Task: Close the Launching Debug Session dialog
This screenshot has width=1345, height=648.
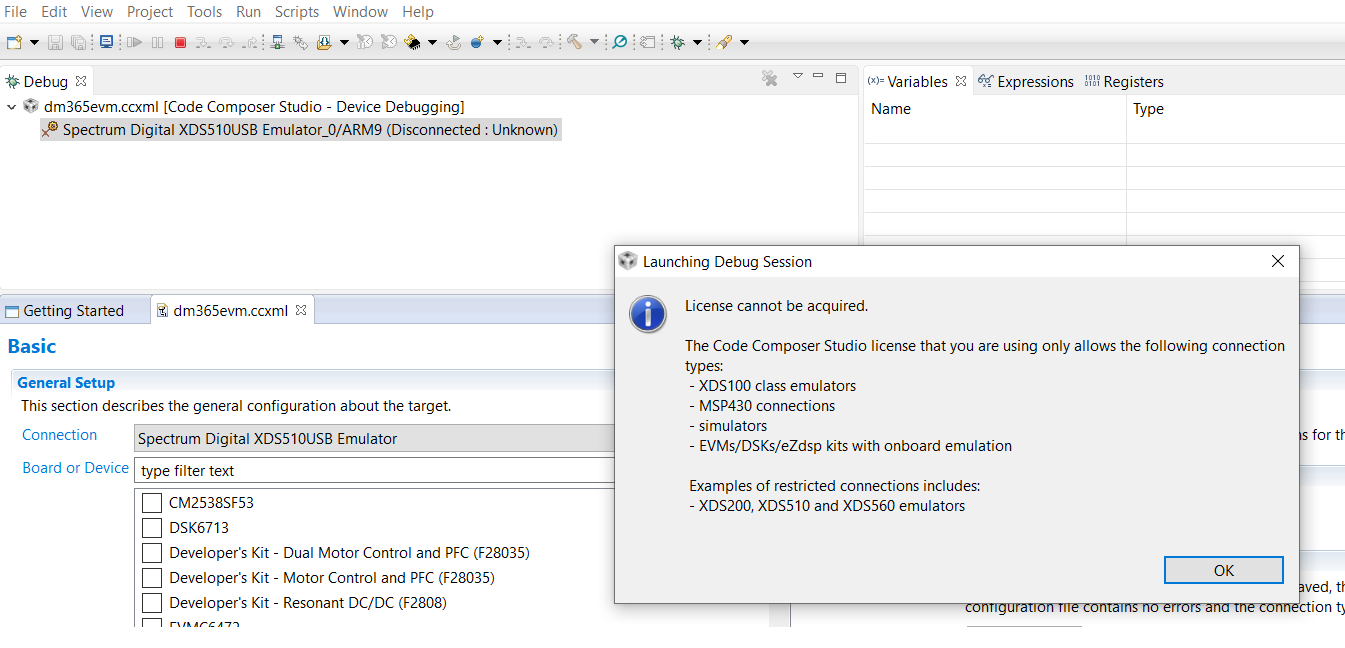Action: pos(1277,261)
